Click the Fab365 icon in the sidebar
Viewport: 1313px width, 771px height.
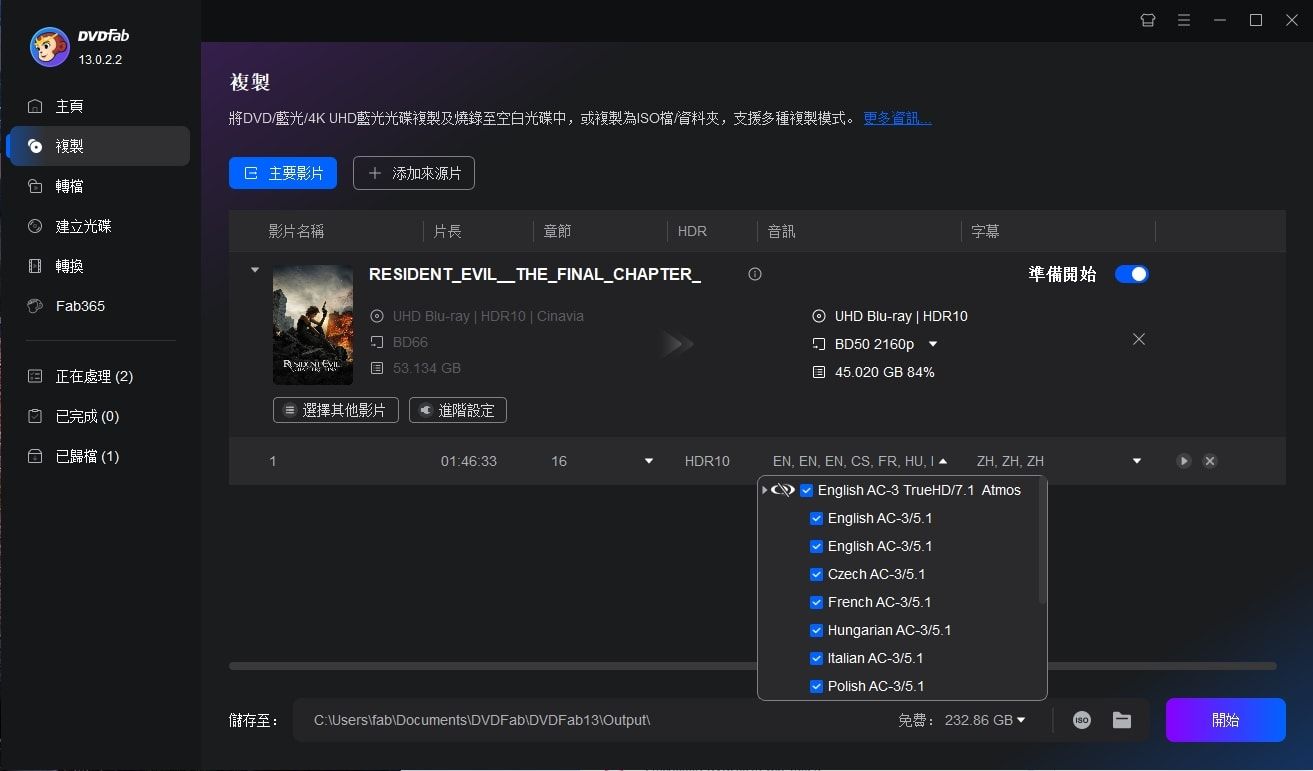(35, 306)
